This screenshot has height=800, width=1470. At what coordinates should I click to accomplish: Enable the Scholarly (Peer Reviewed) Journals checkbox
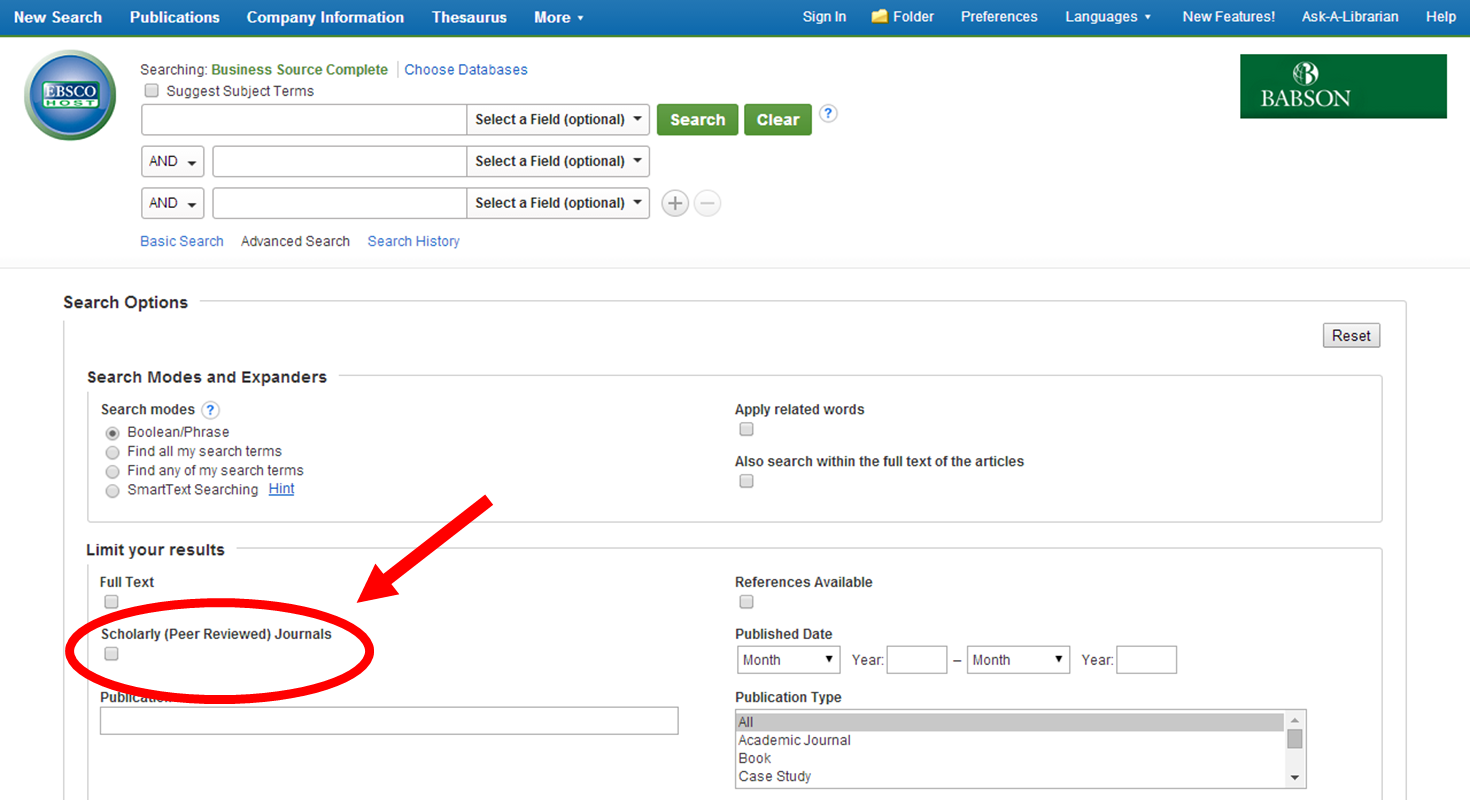[111, 653]
